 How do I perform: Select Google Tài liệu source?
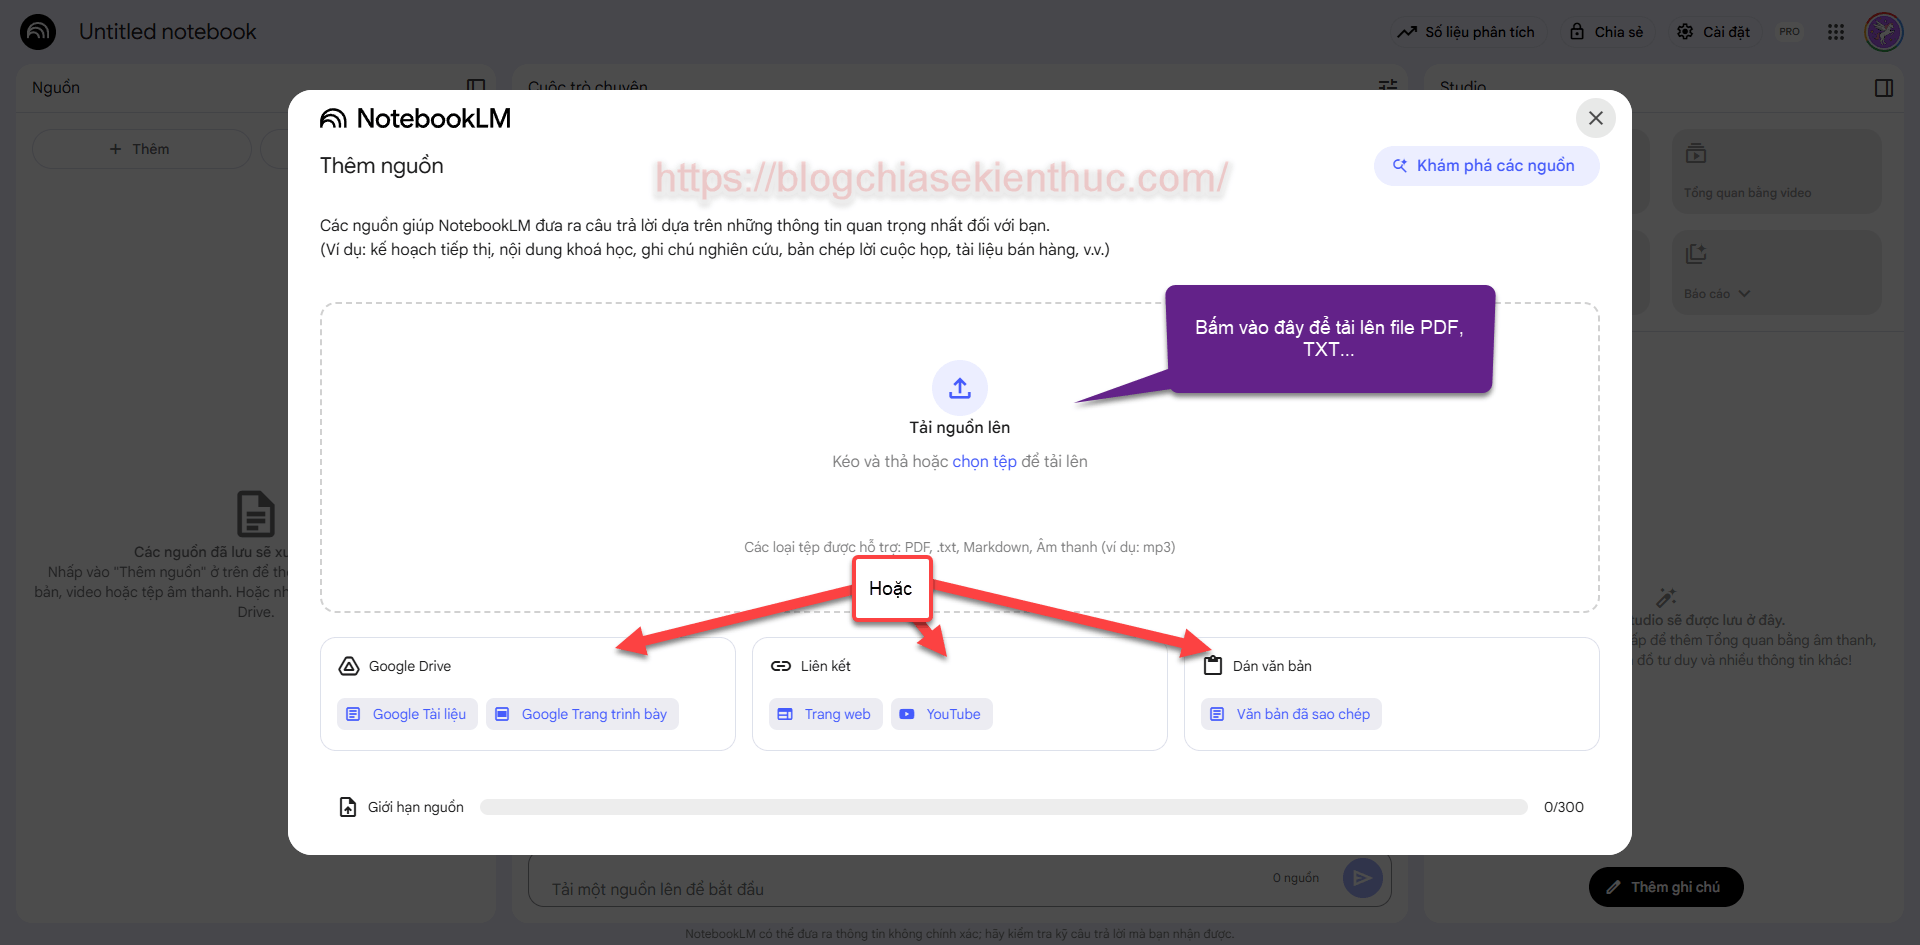[407, 714]
